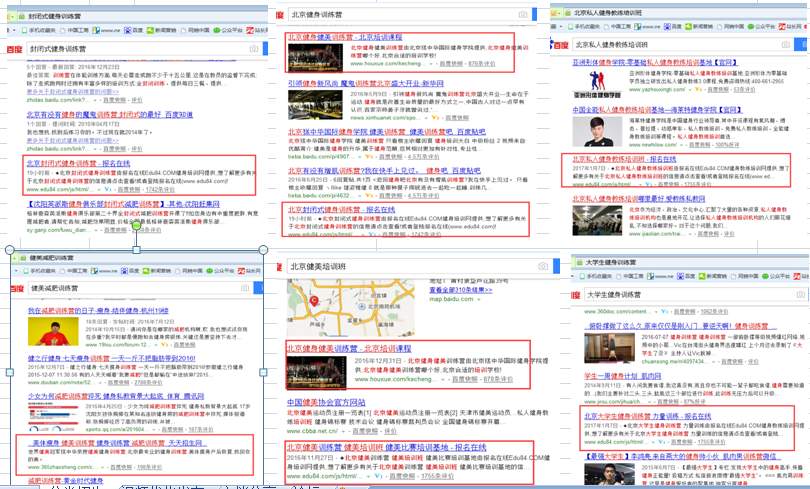Open 网销中国 bookmark in 健美减肥训练营 window

pyautogui.click(x=189, y=271)
